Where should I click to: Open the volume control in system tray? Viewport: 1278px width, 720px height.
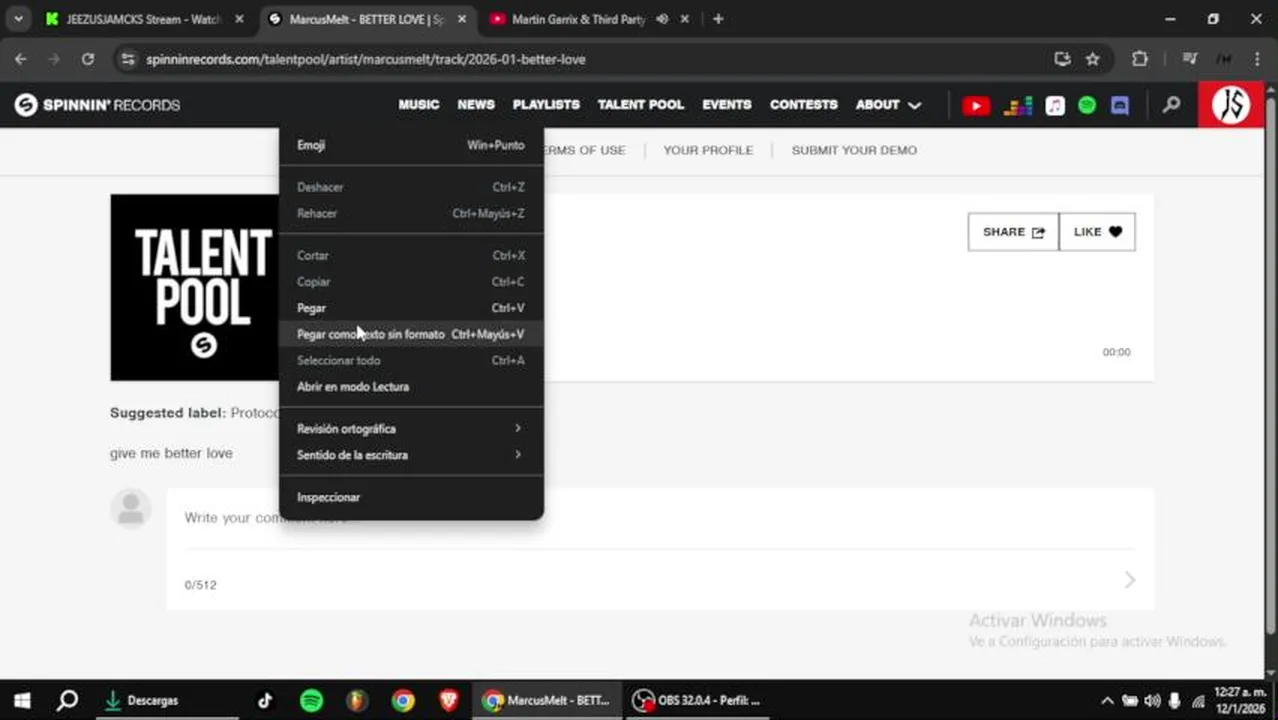coord(1152,701)
